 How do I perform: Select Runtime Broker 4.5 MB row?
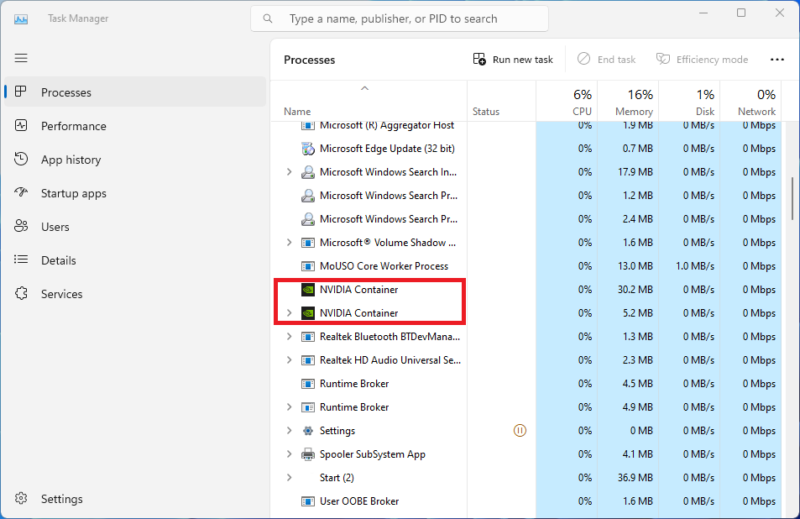(x=526, y=384)
